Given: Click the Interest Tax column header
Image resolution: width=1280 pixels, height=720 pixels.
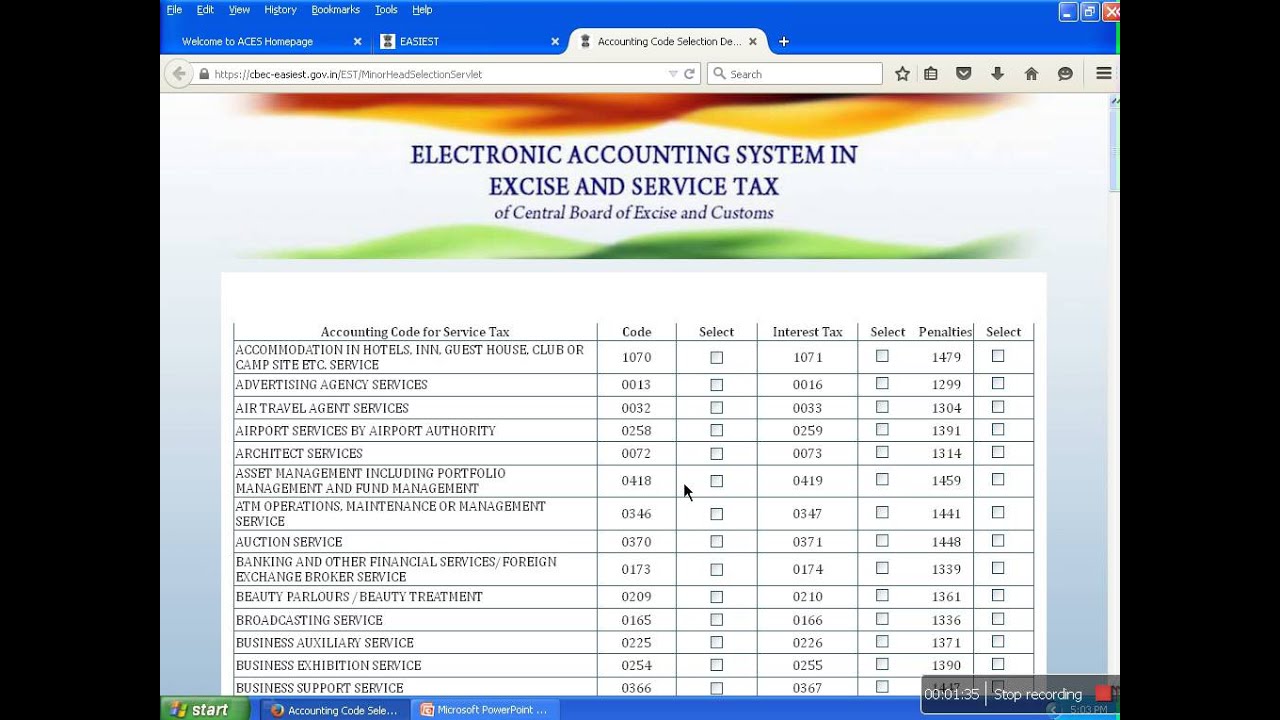Looking at the screenshot, I should (807, 332).
